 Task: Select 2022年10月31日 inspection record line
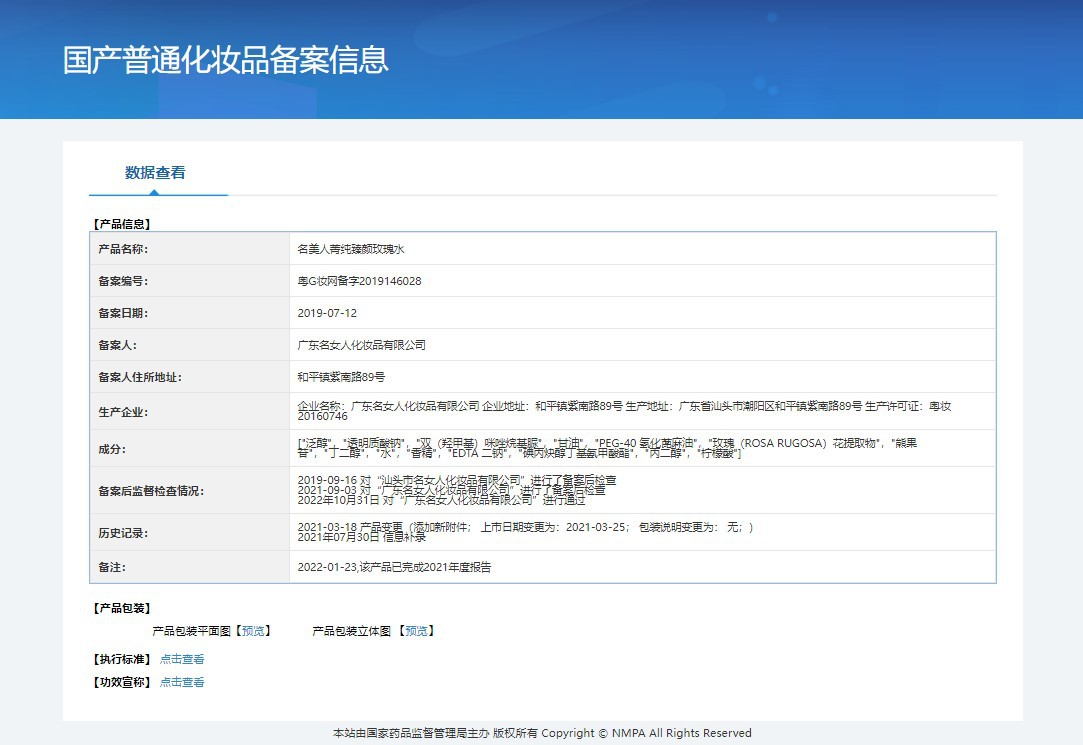point(441,500)
